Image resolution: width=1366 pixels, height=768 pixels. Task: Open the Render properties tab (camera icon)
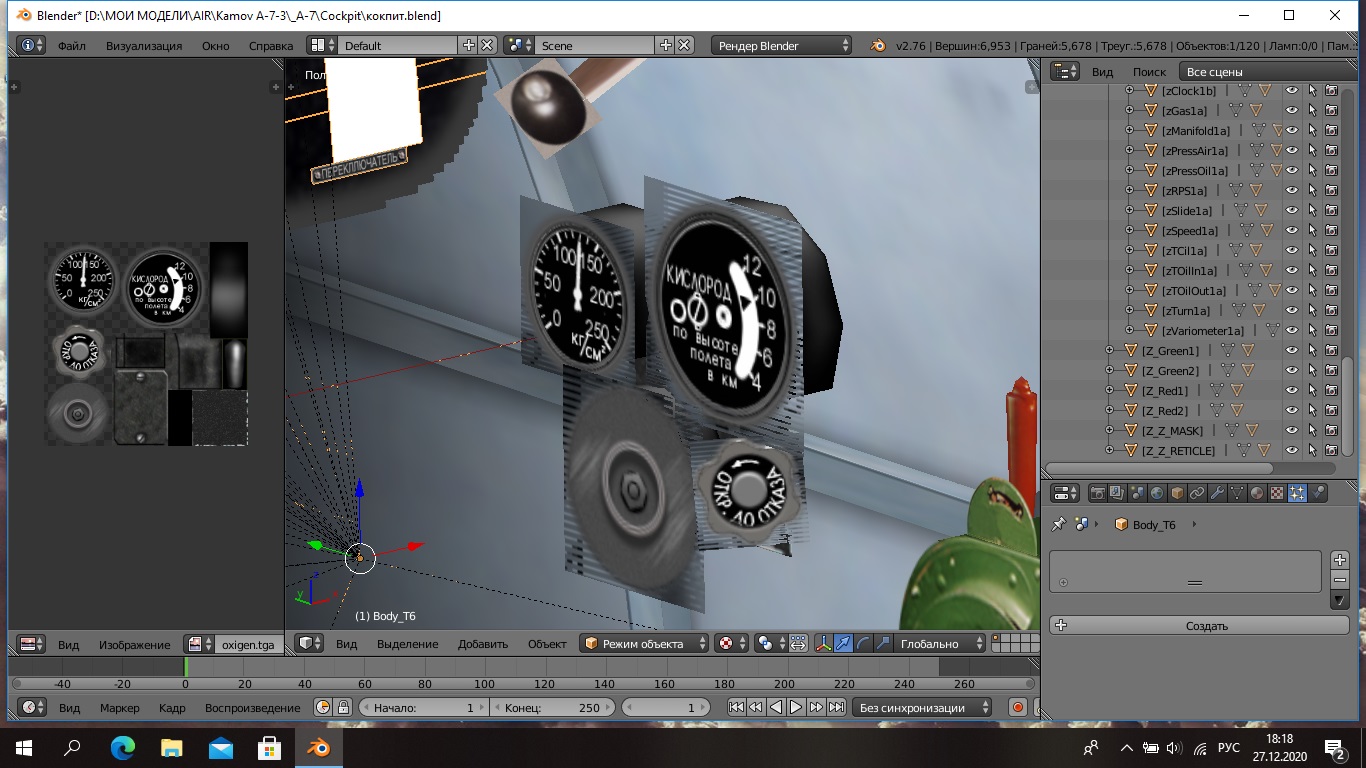[x=1097, y=493]
